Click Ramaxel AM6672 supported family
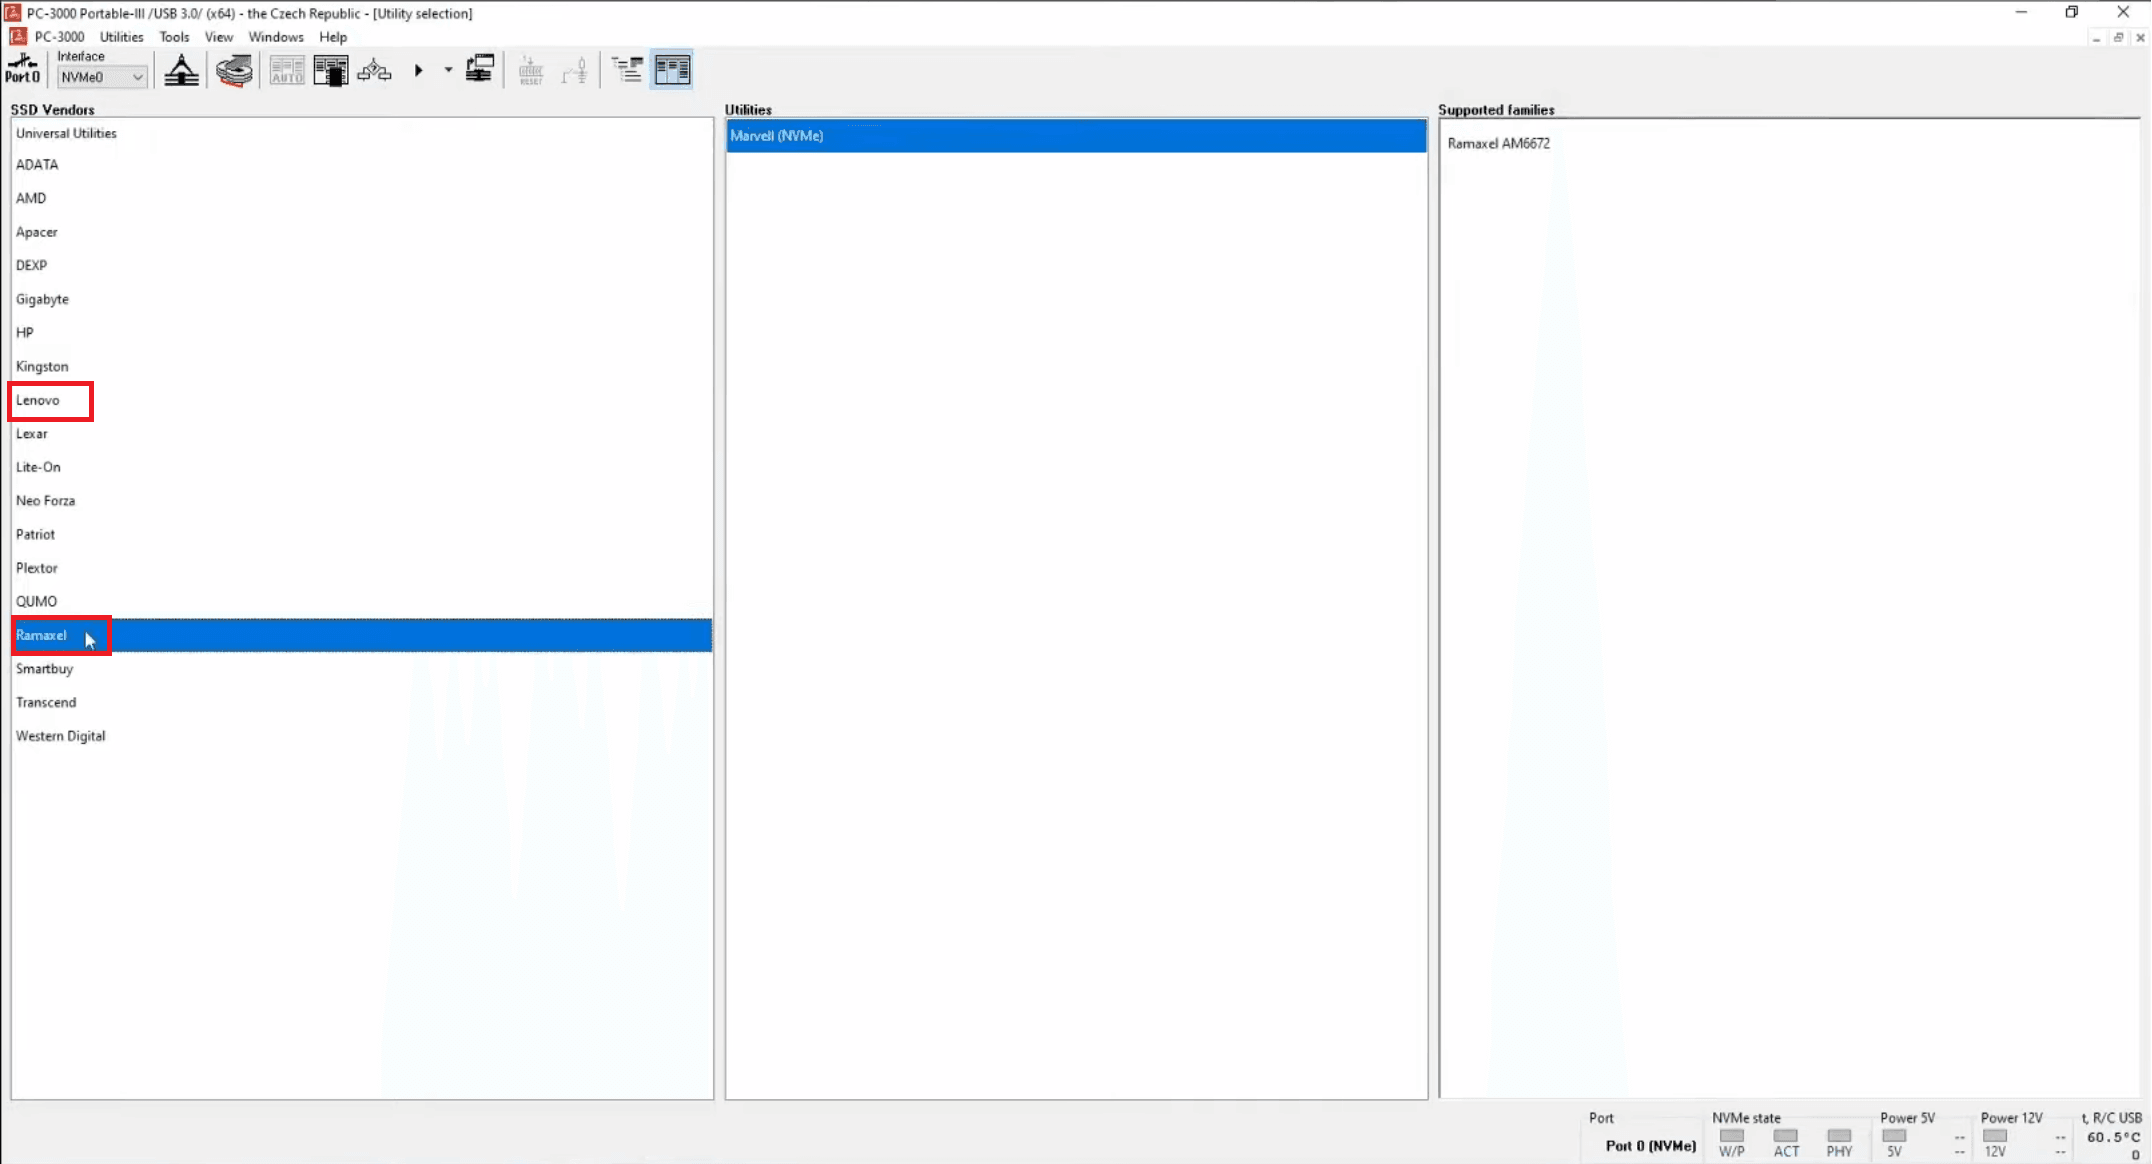 point(1498,143)
